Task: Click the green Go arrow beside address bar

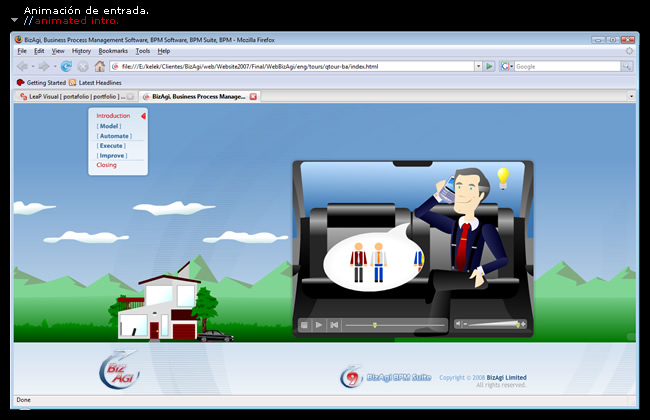Action: [489, 66]
